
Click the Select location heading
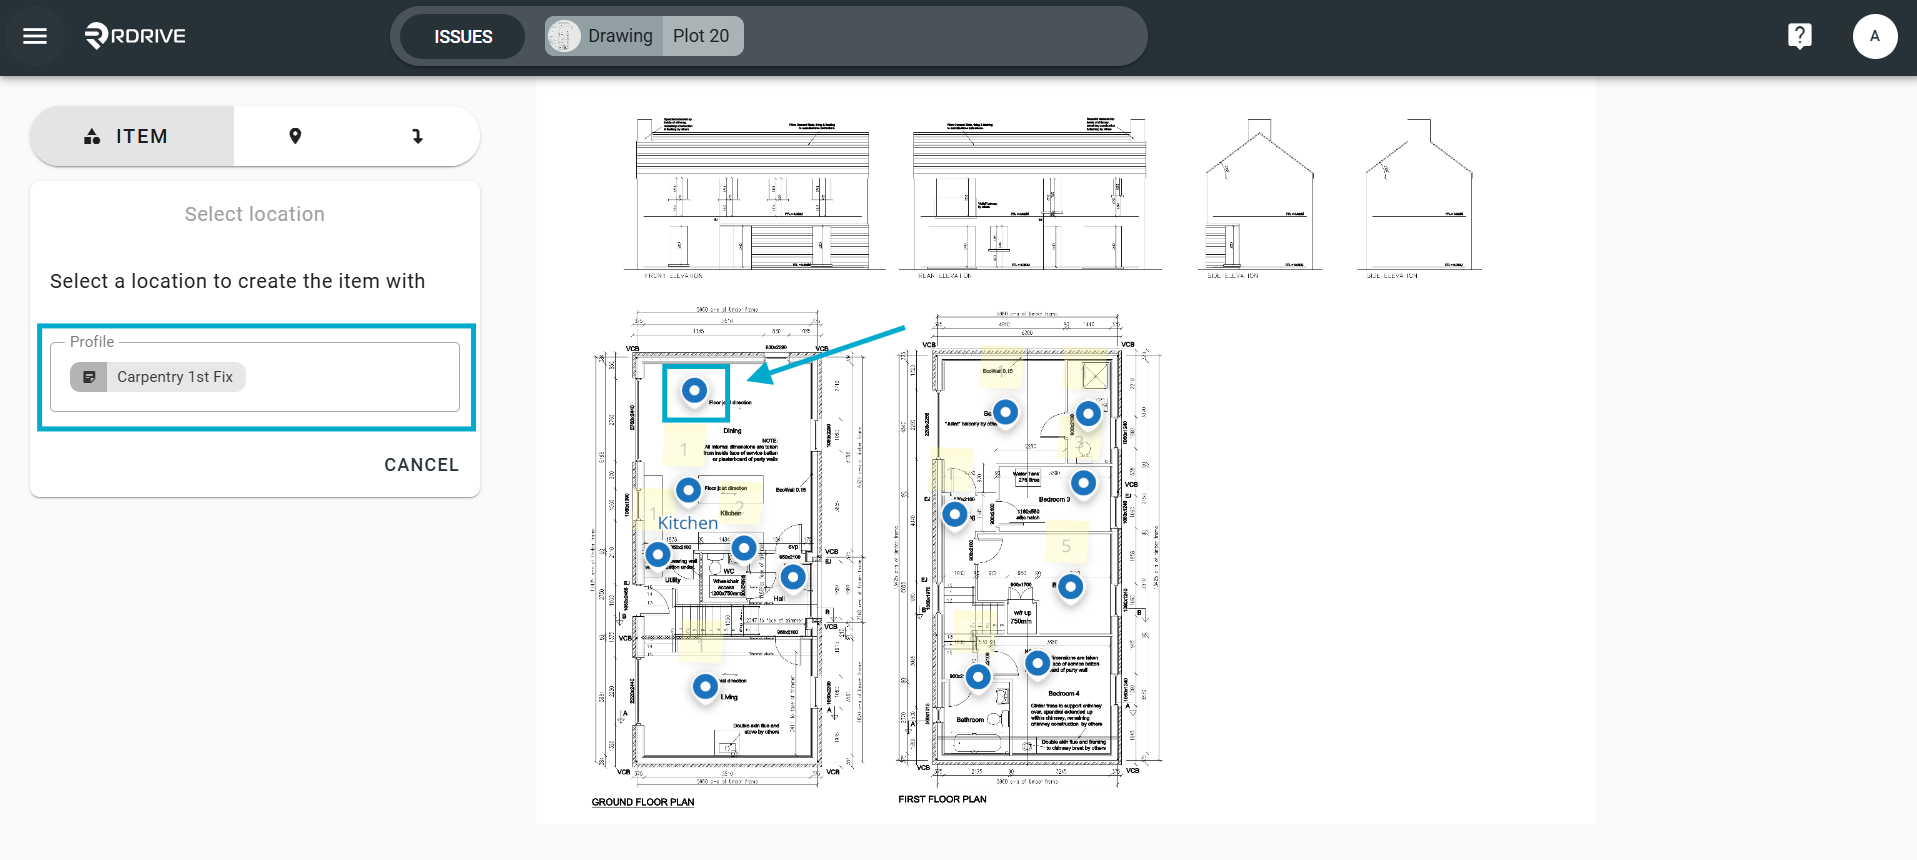255,214
